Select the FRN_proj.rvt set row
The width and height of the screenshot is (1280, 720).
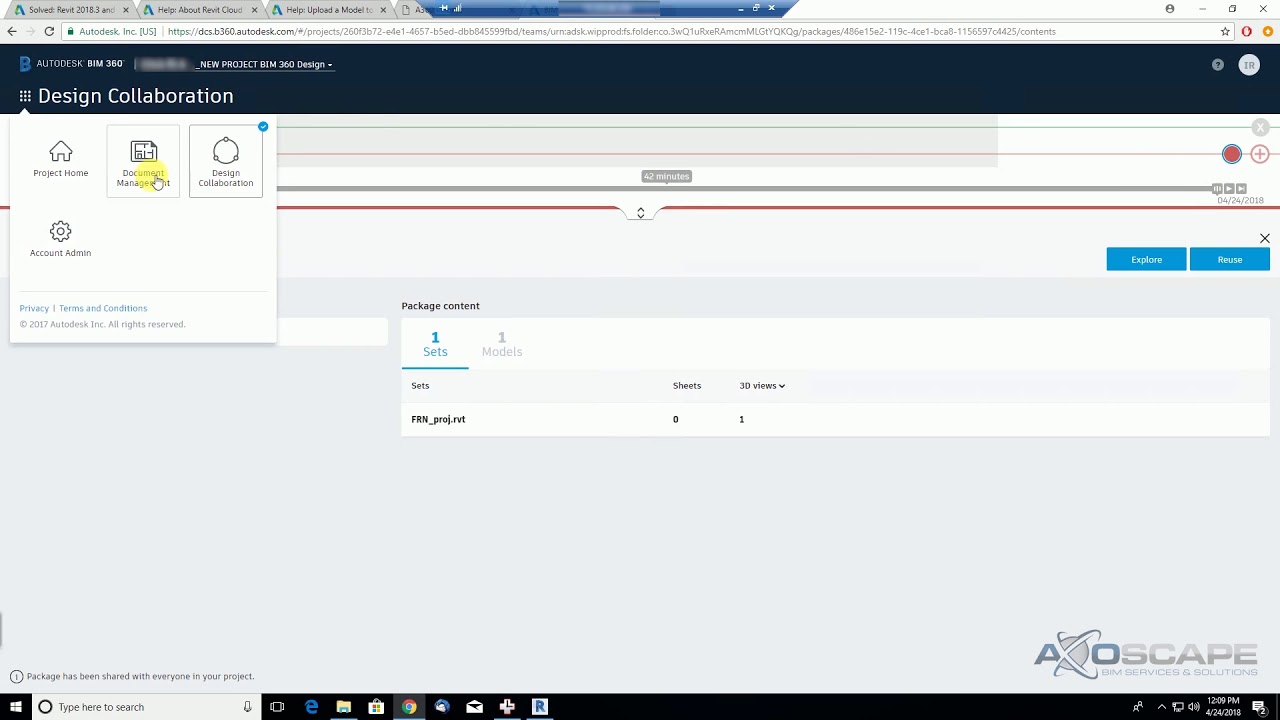835,419
